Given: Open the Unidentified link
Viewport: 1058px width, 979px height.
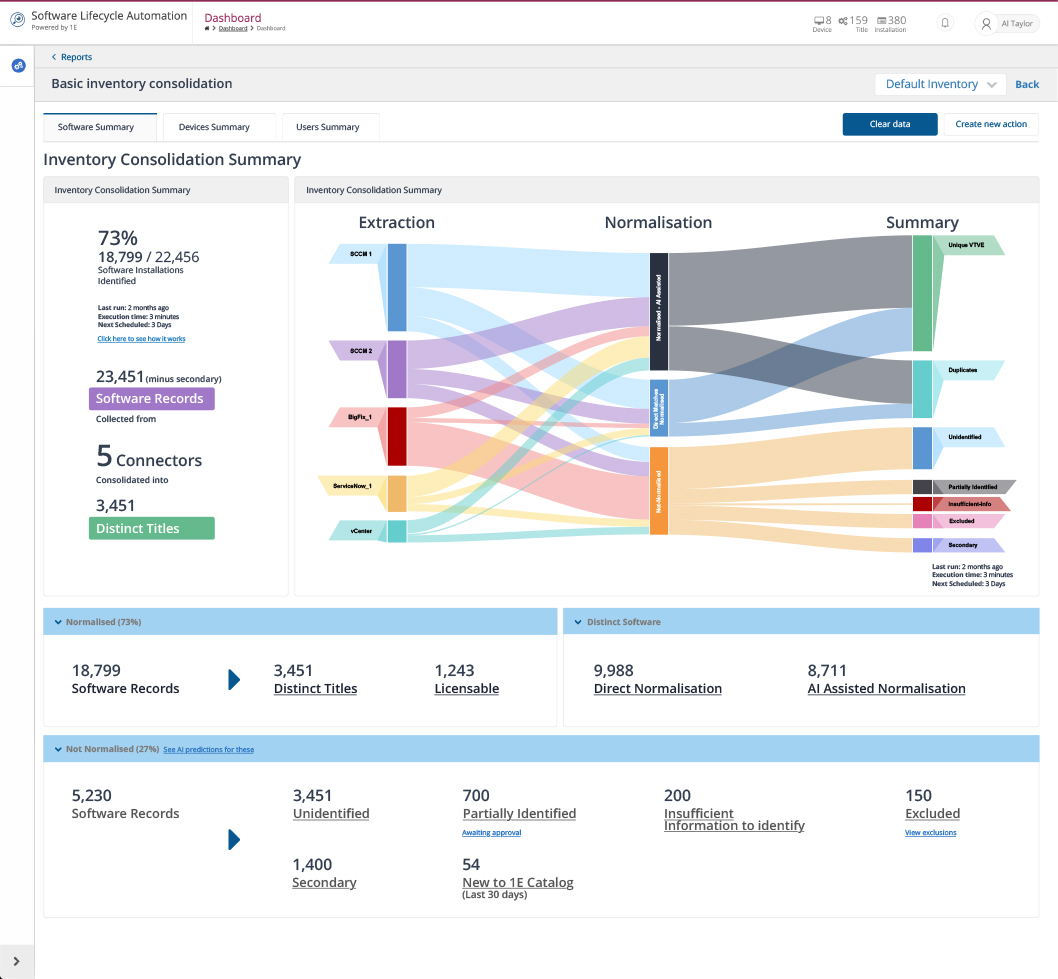Looking at the screenshot, I should 331,813.
